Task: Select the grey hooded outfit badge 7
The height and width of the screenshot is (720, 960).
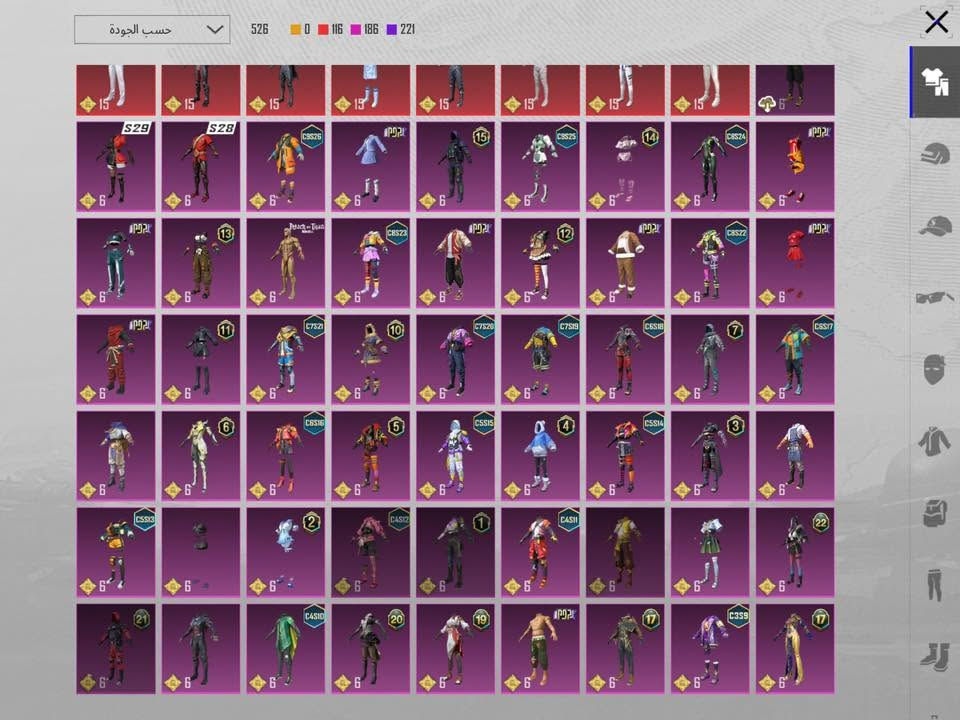Action: [x=710, y=359]
